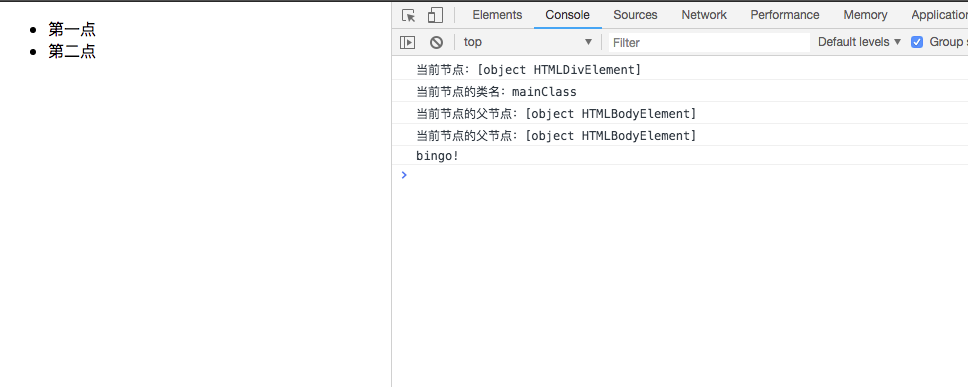This screenshot has width=968, height=387.
Task: Open the Memory tab
Action: (866, 15)
